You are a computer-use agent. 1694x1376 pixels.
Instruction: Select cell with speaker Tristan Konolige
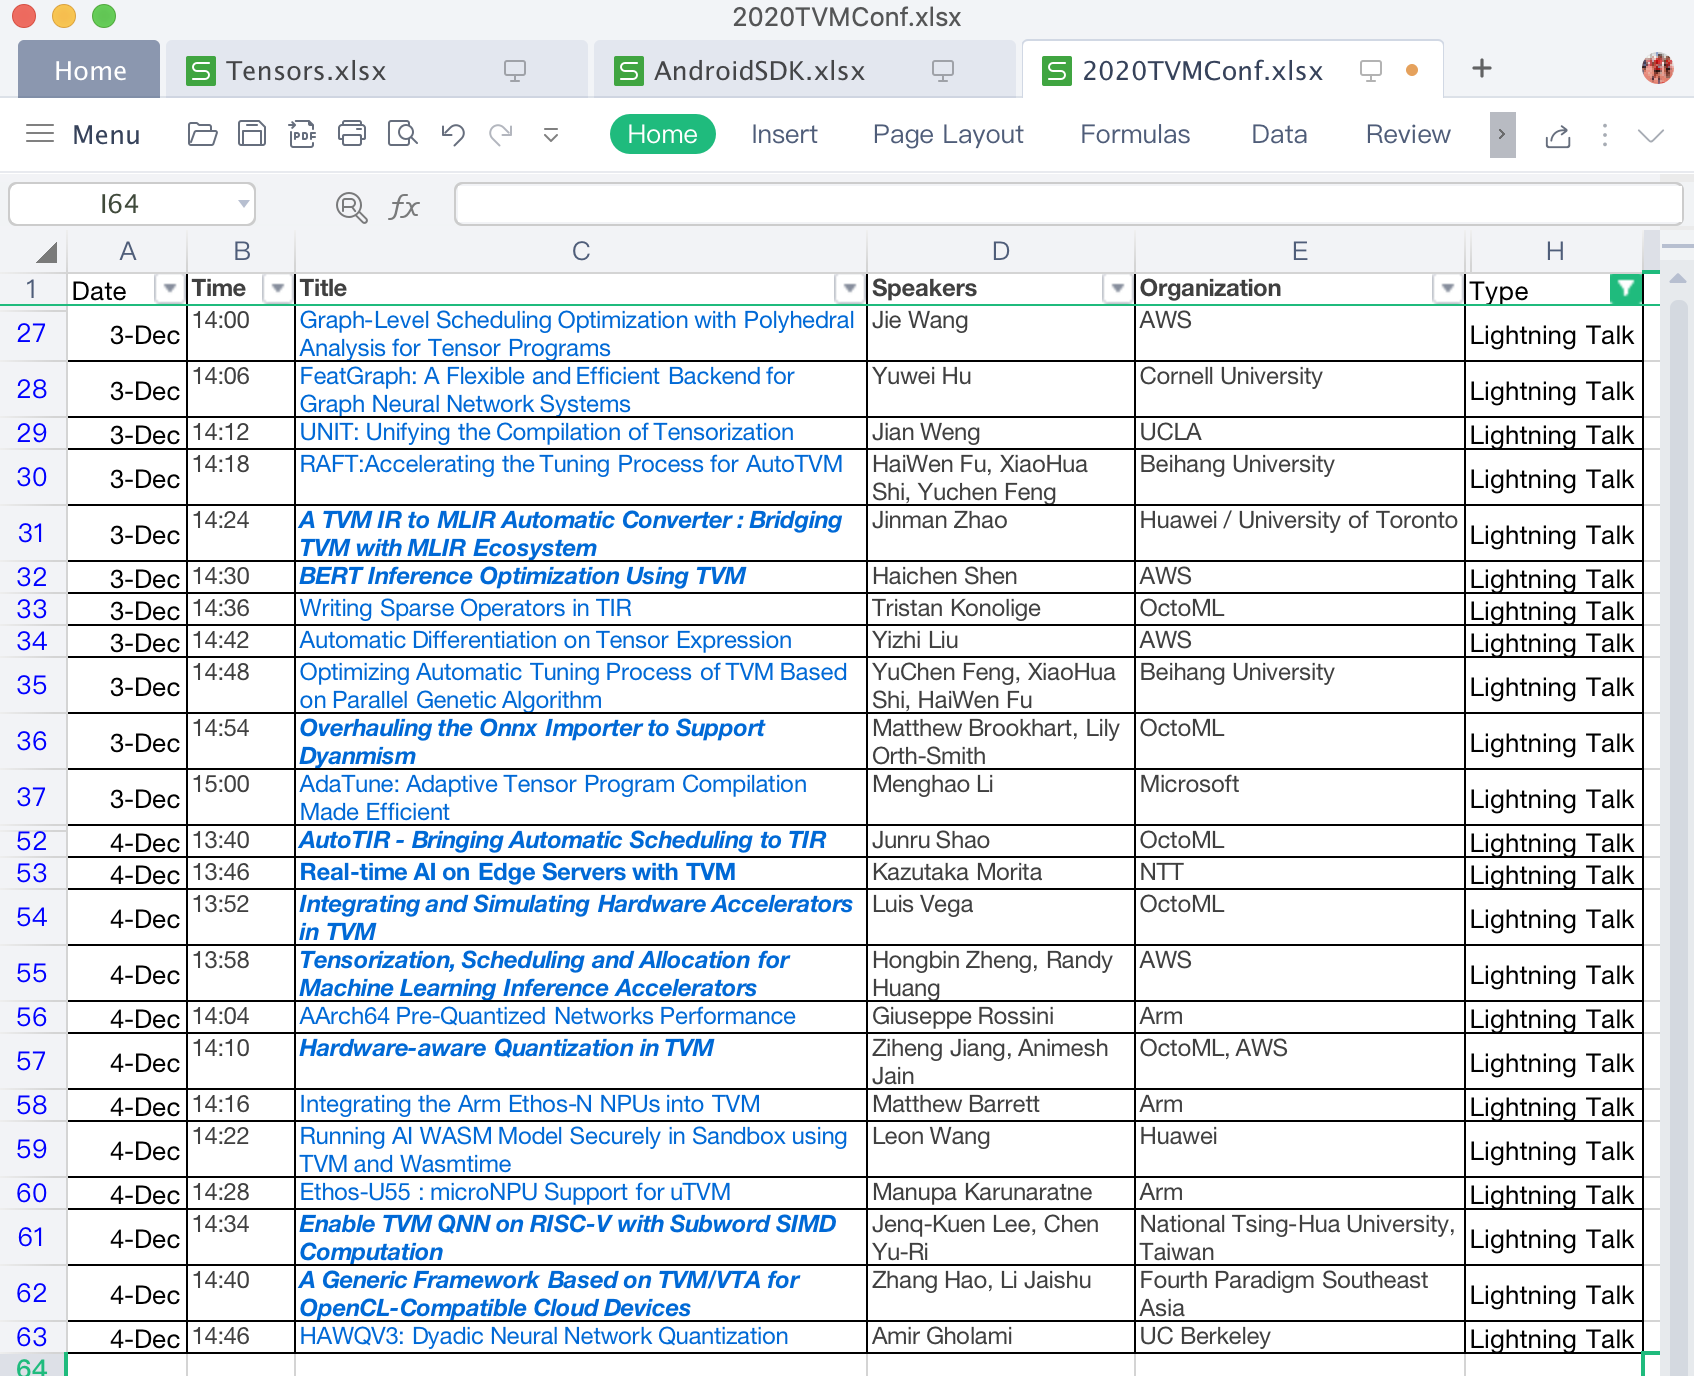pyautogui.click(x=1000, y=609)
